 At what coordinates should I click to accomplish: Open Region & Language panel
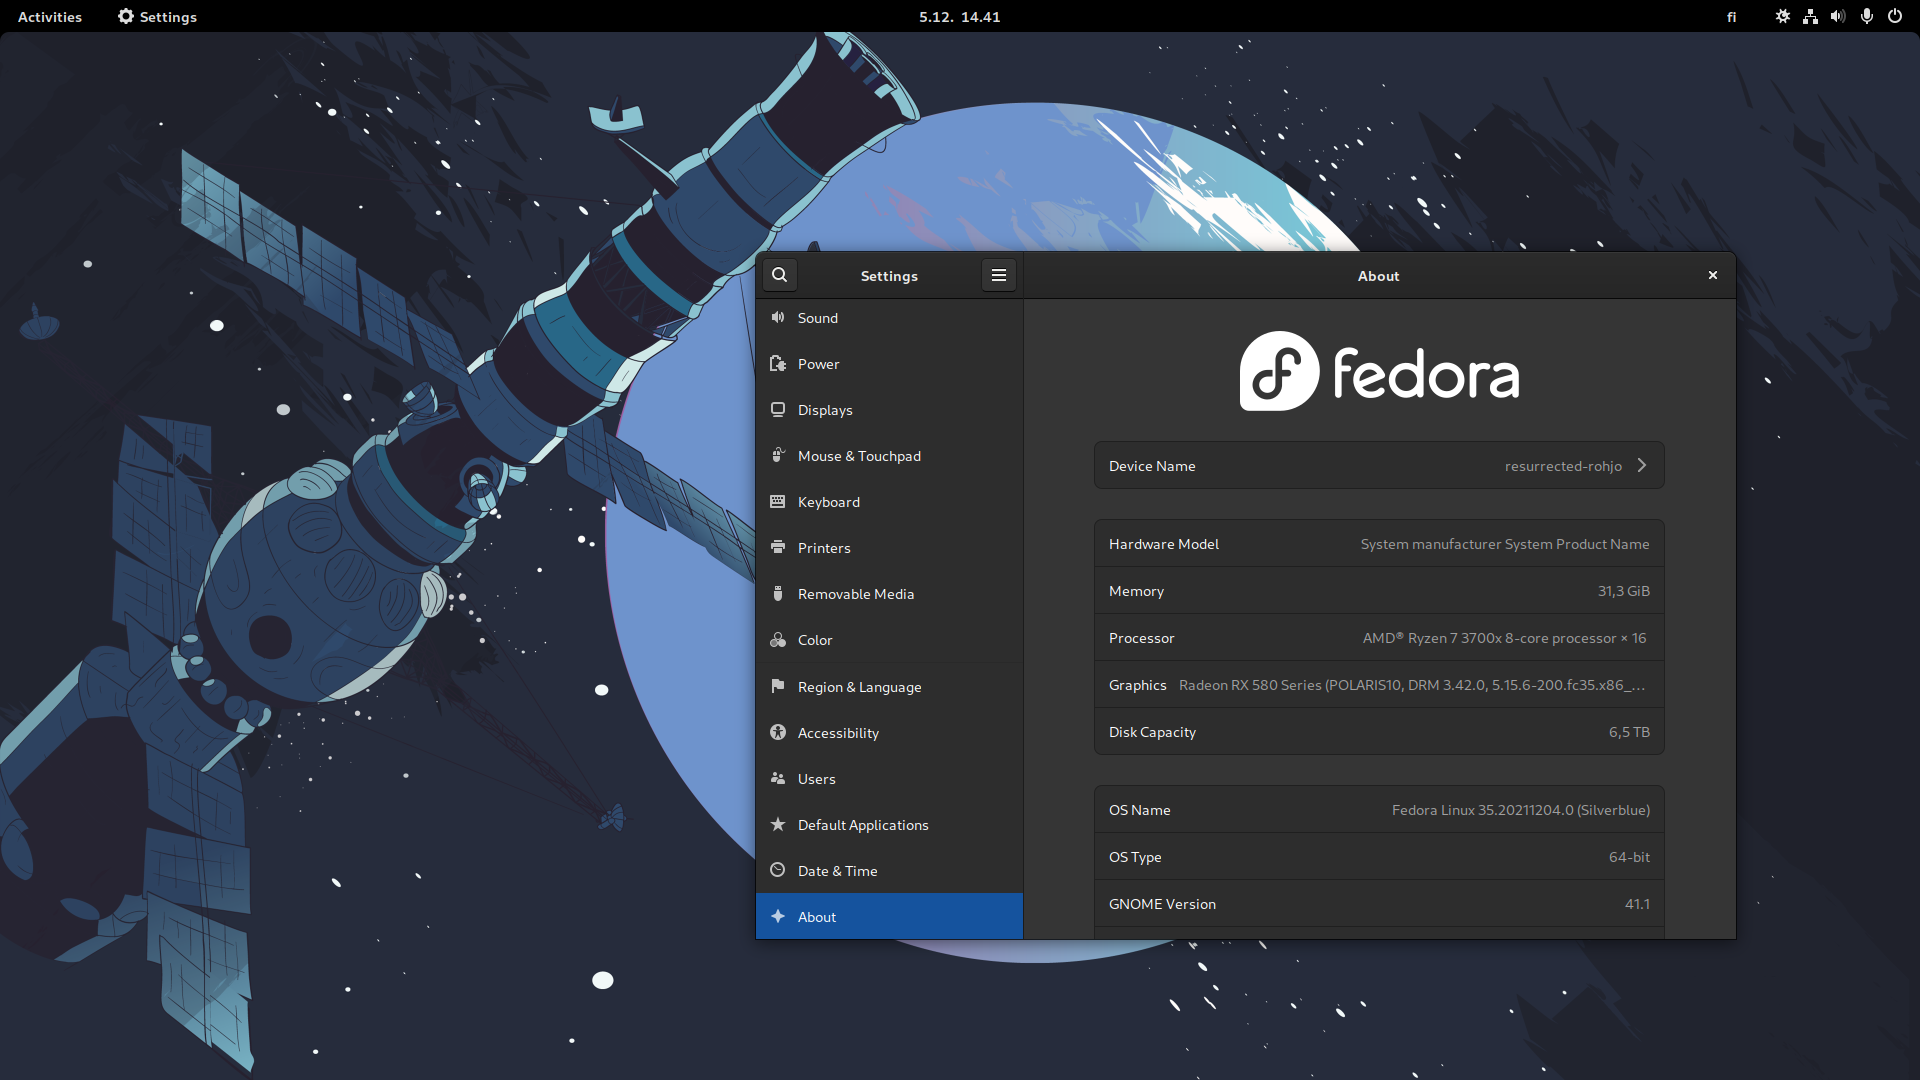pos(859,687)
